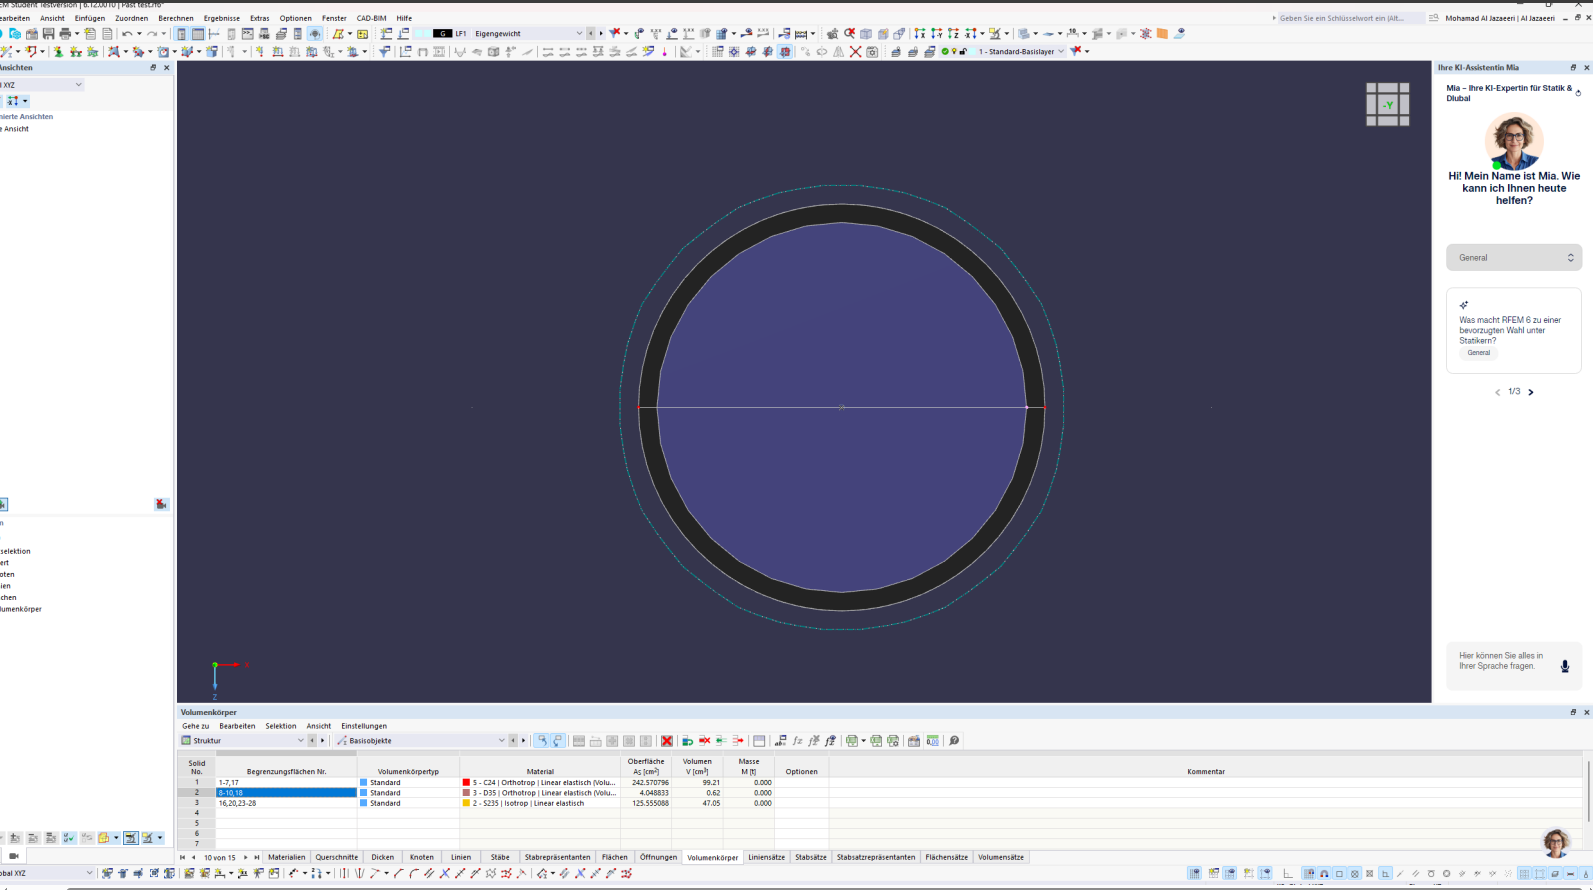Click the undo arrow in the toolbar

[127, 34]
